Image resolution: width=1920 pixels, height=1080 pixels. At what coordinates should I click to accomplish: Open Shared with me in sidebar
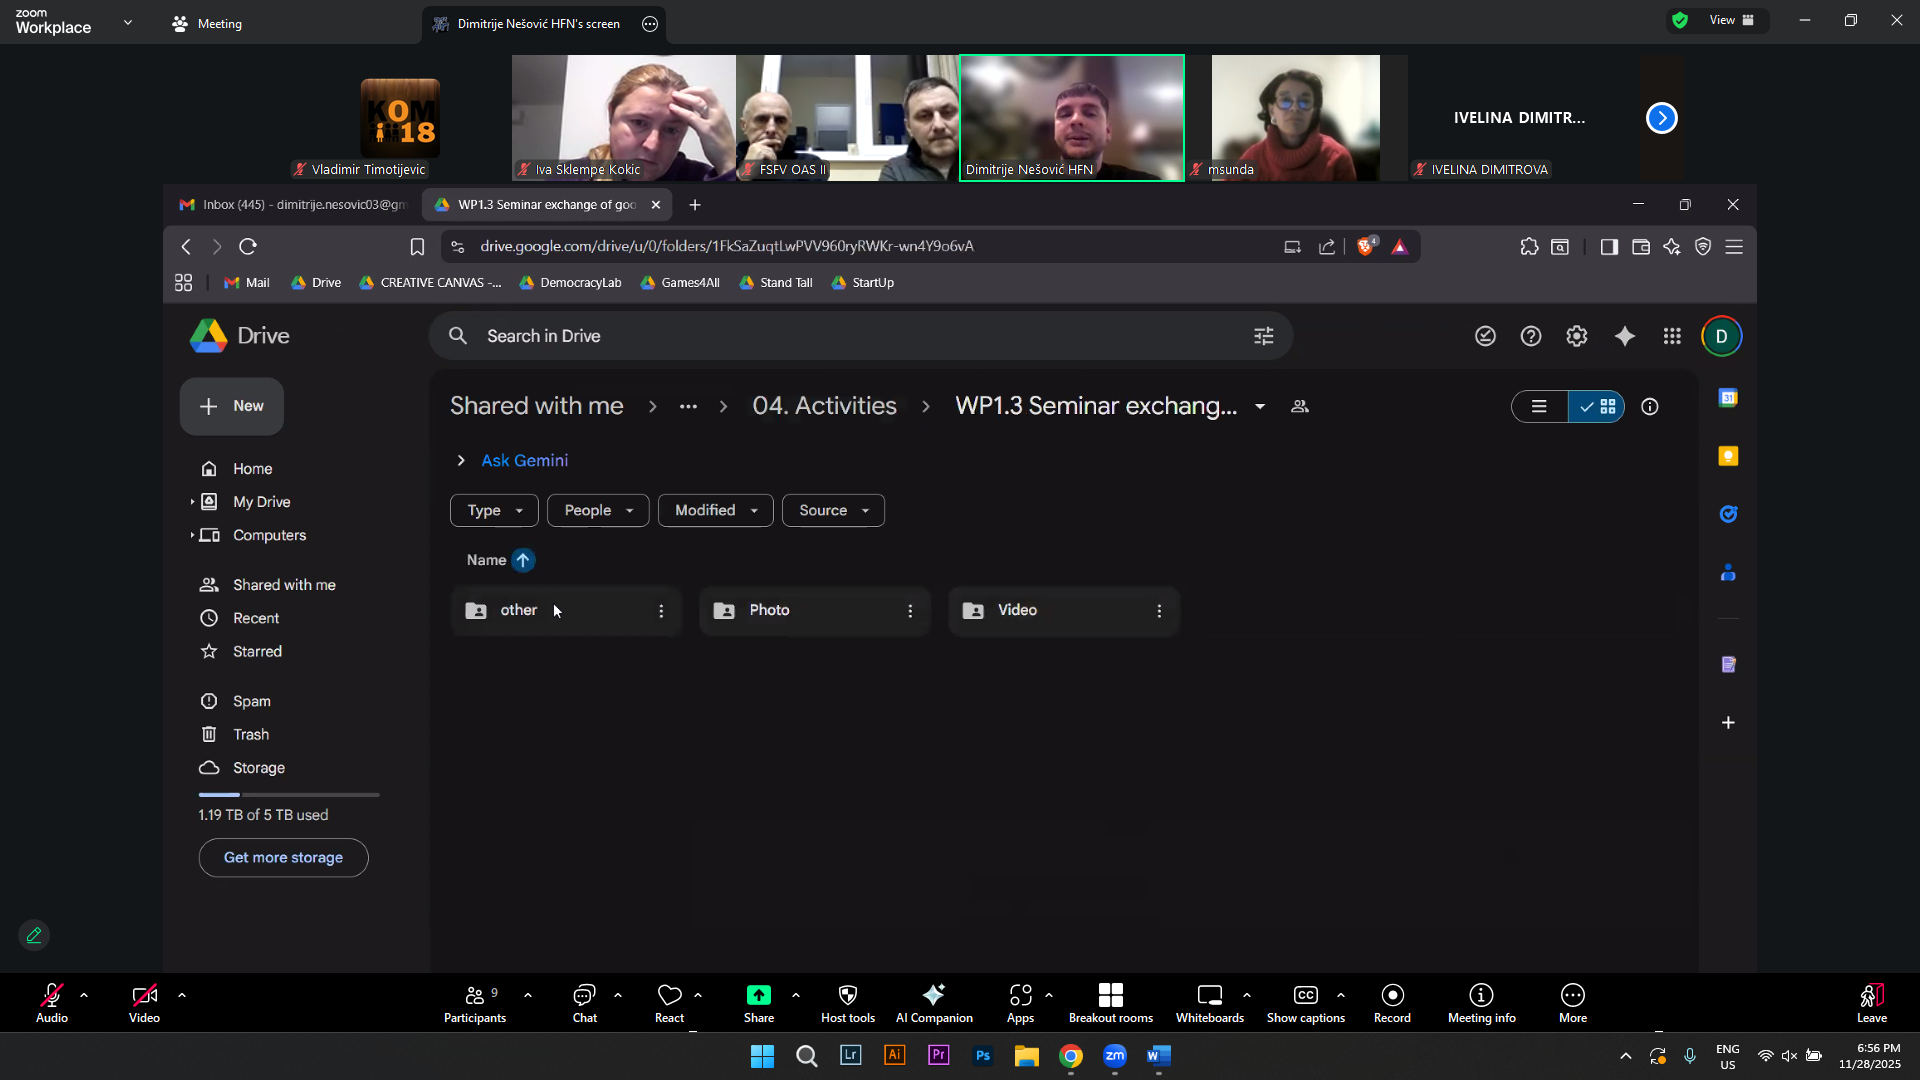coord(284,585)
